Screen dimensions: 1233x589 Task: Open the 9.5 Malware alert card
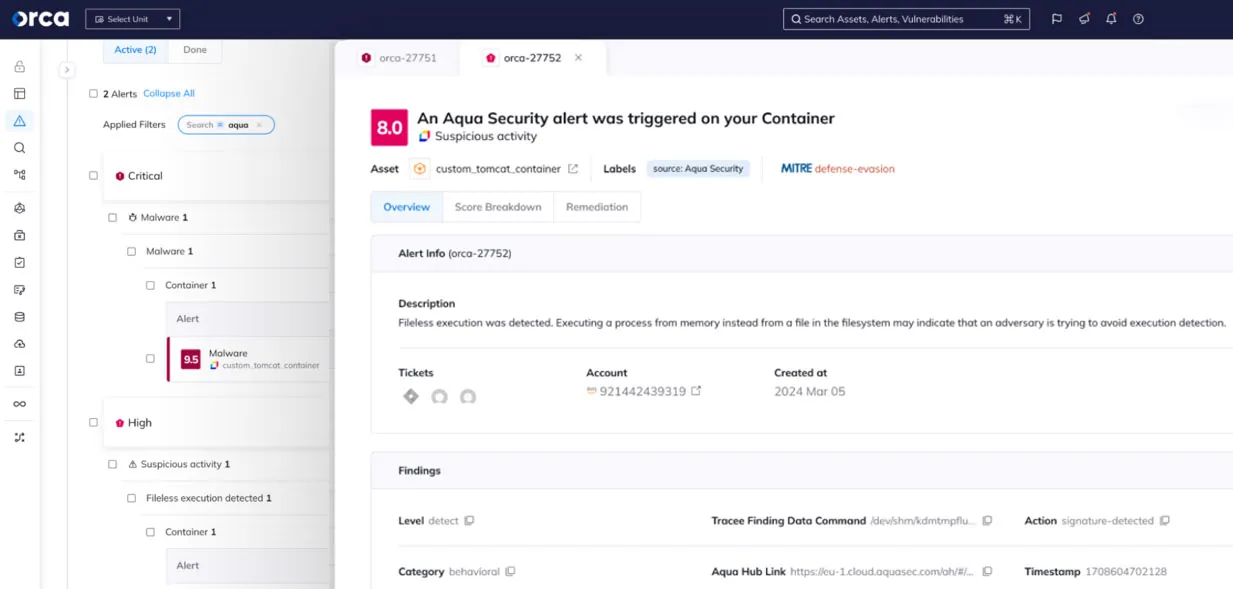tap(250, 358)
